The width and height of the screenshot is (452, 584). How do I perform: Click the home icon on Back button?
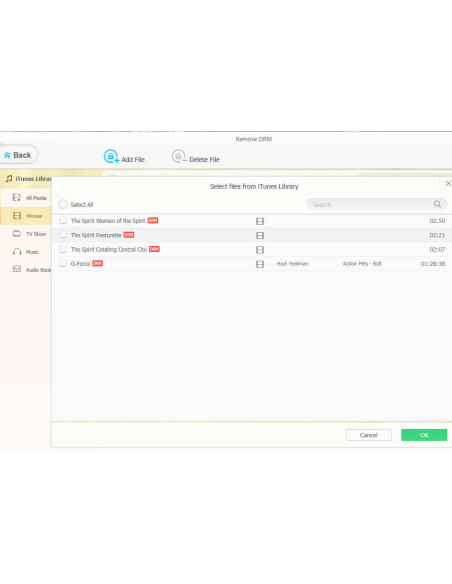7,155
